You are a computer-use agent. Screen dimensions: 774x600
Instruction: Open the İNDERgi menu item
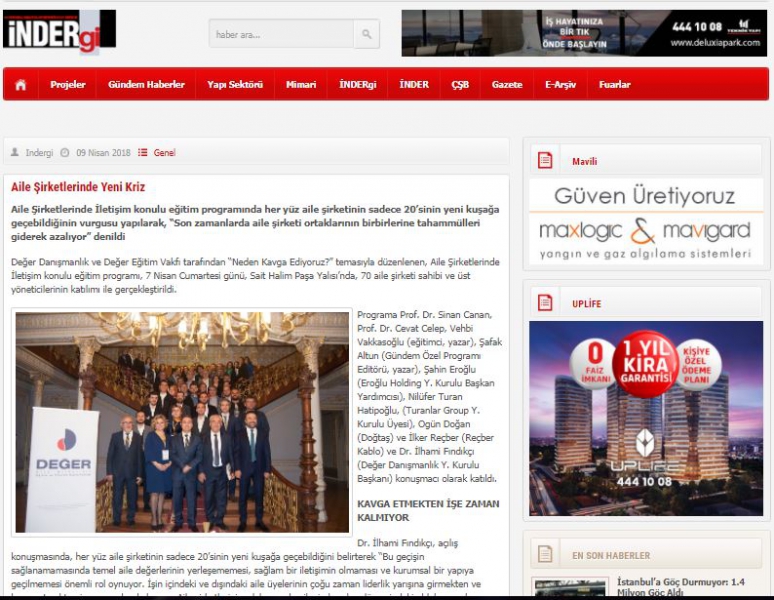tap(358, 85)
